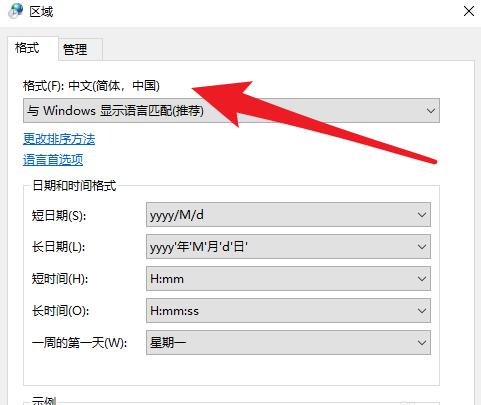481x405 pixels.
Task: Click the 长时间(O): label
Action: tap(60, 311)
